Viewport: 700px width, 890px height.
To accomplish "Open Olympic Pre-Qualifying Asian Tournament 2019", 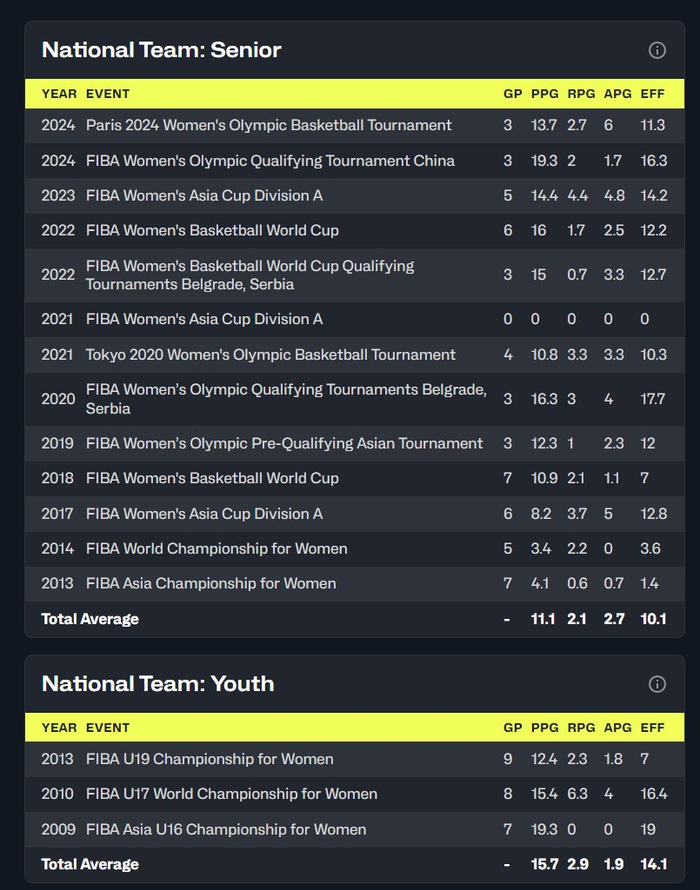I will point(284,443).
